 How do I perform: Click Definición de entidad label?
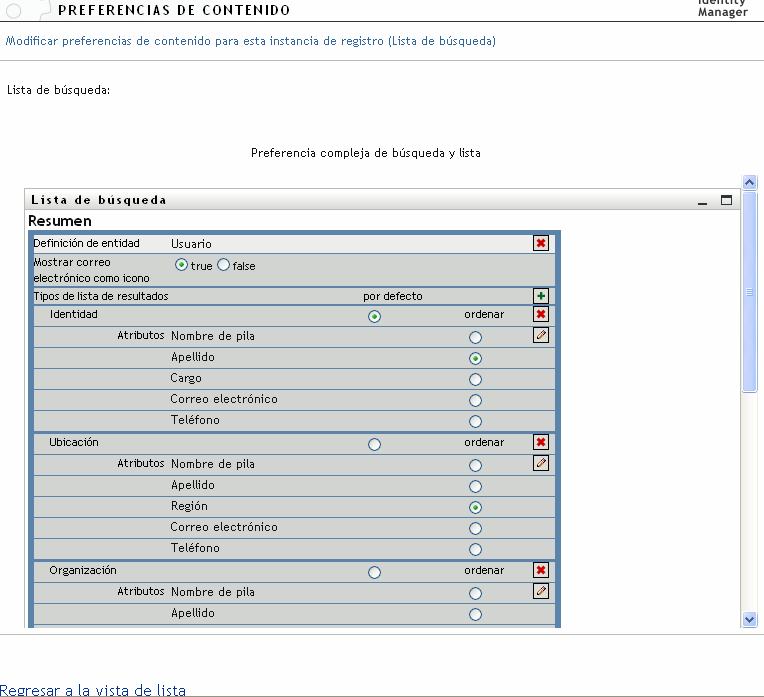[x=86, y=243]
